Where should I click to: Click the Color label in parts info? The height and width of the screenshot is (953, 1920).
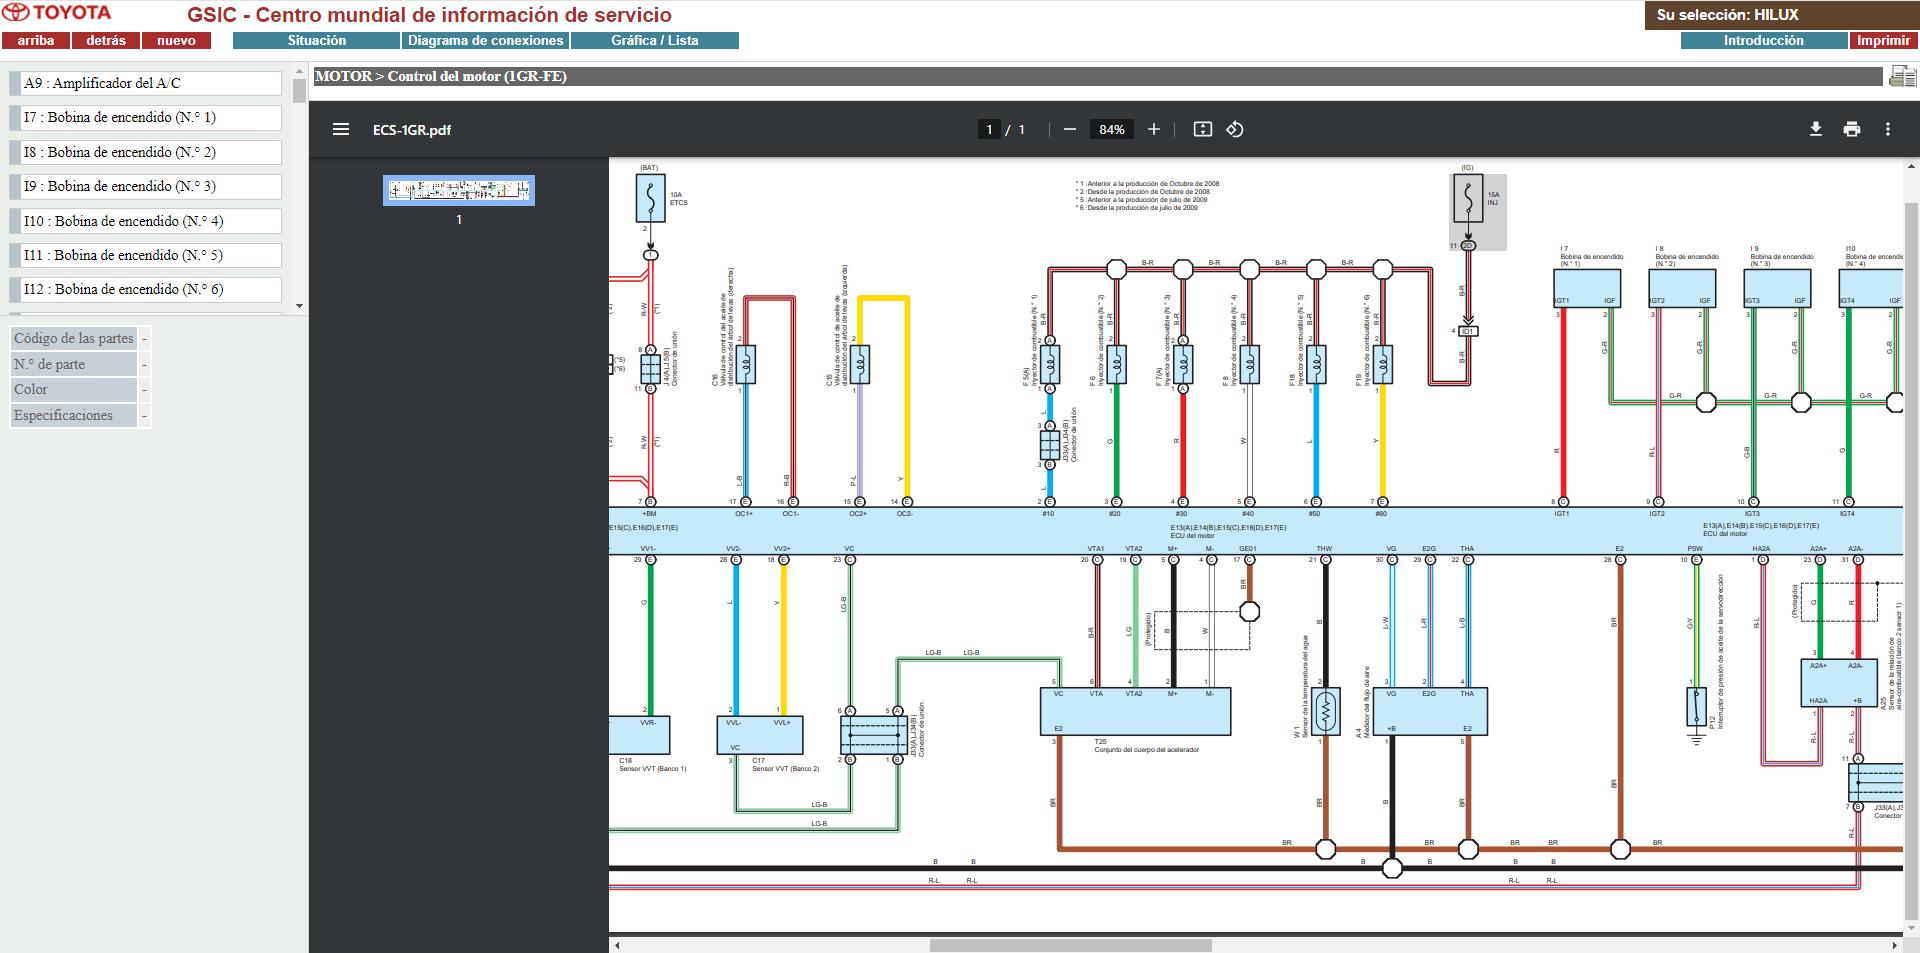tap(73, 389)
